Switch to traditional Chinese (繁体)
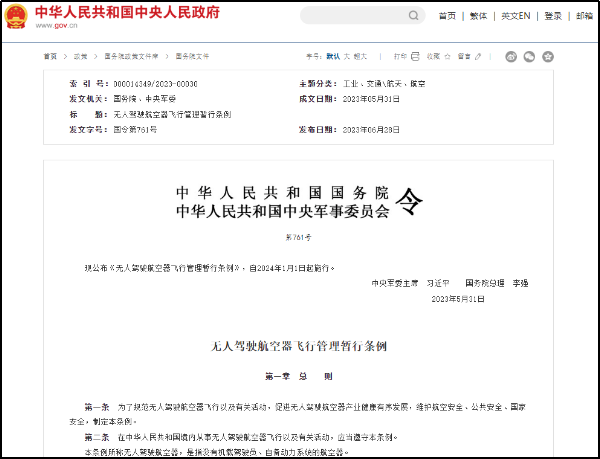Screen dimensions: 600x459 click(479, 16)
